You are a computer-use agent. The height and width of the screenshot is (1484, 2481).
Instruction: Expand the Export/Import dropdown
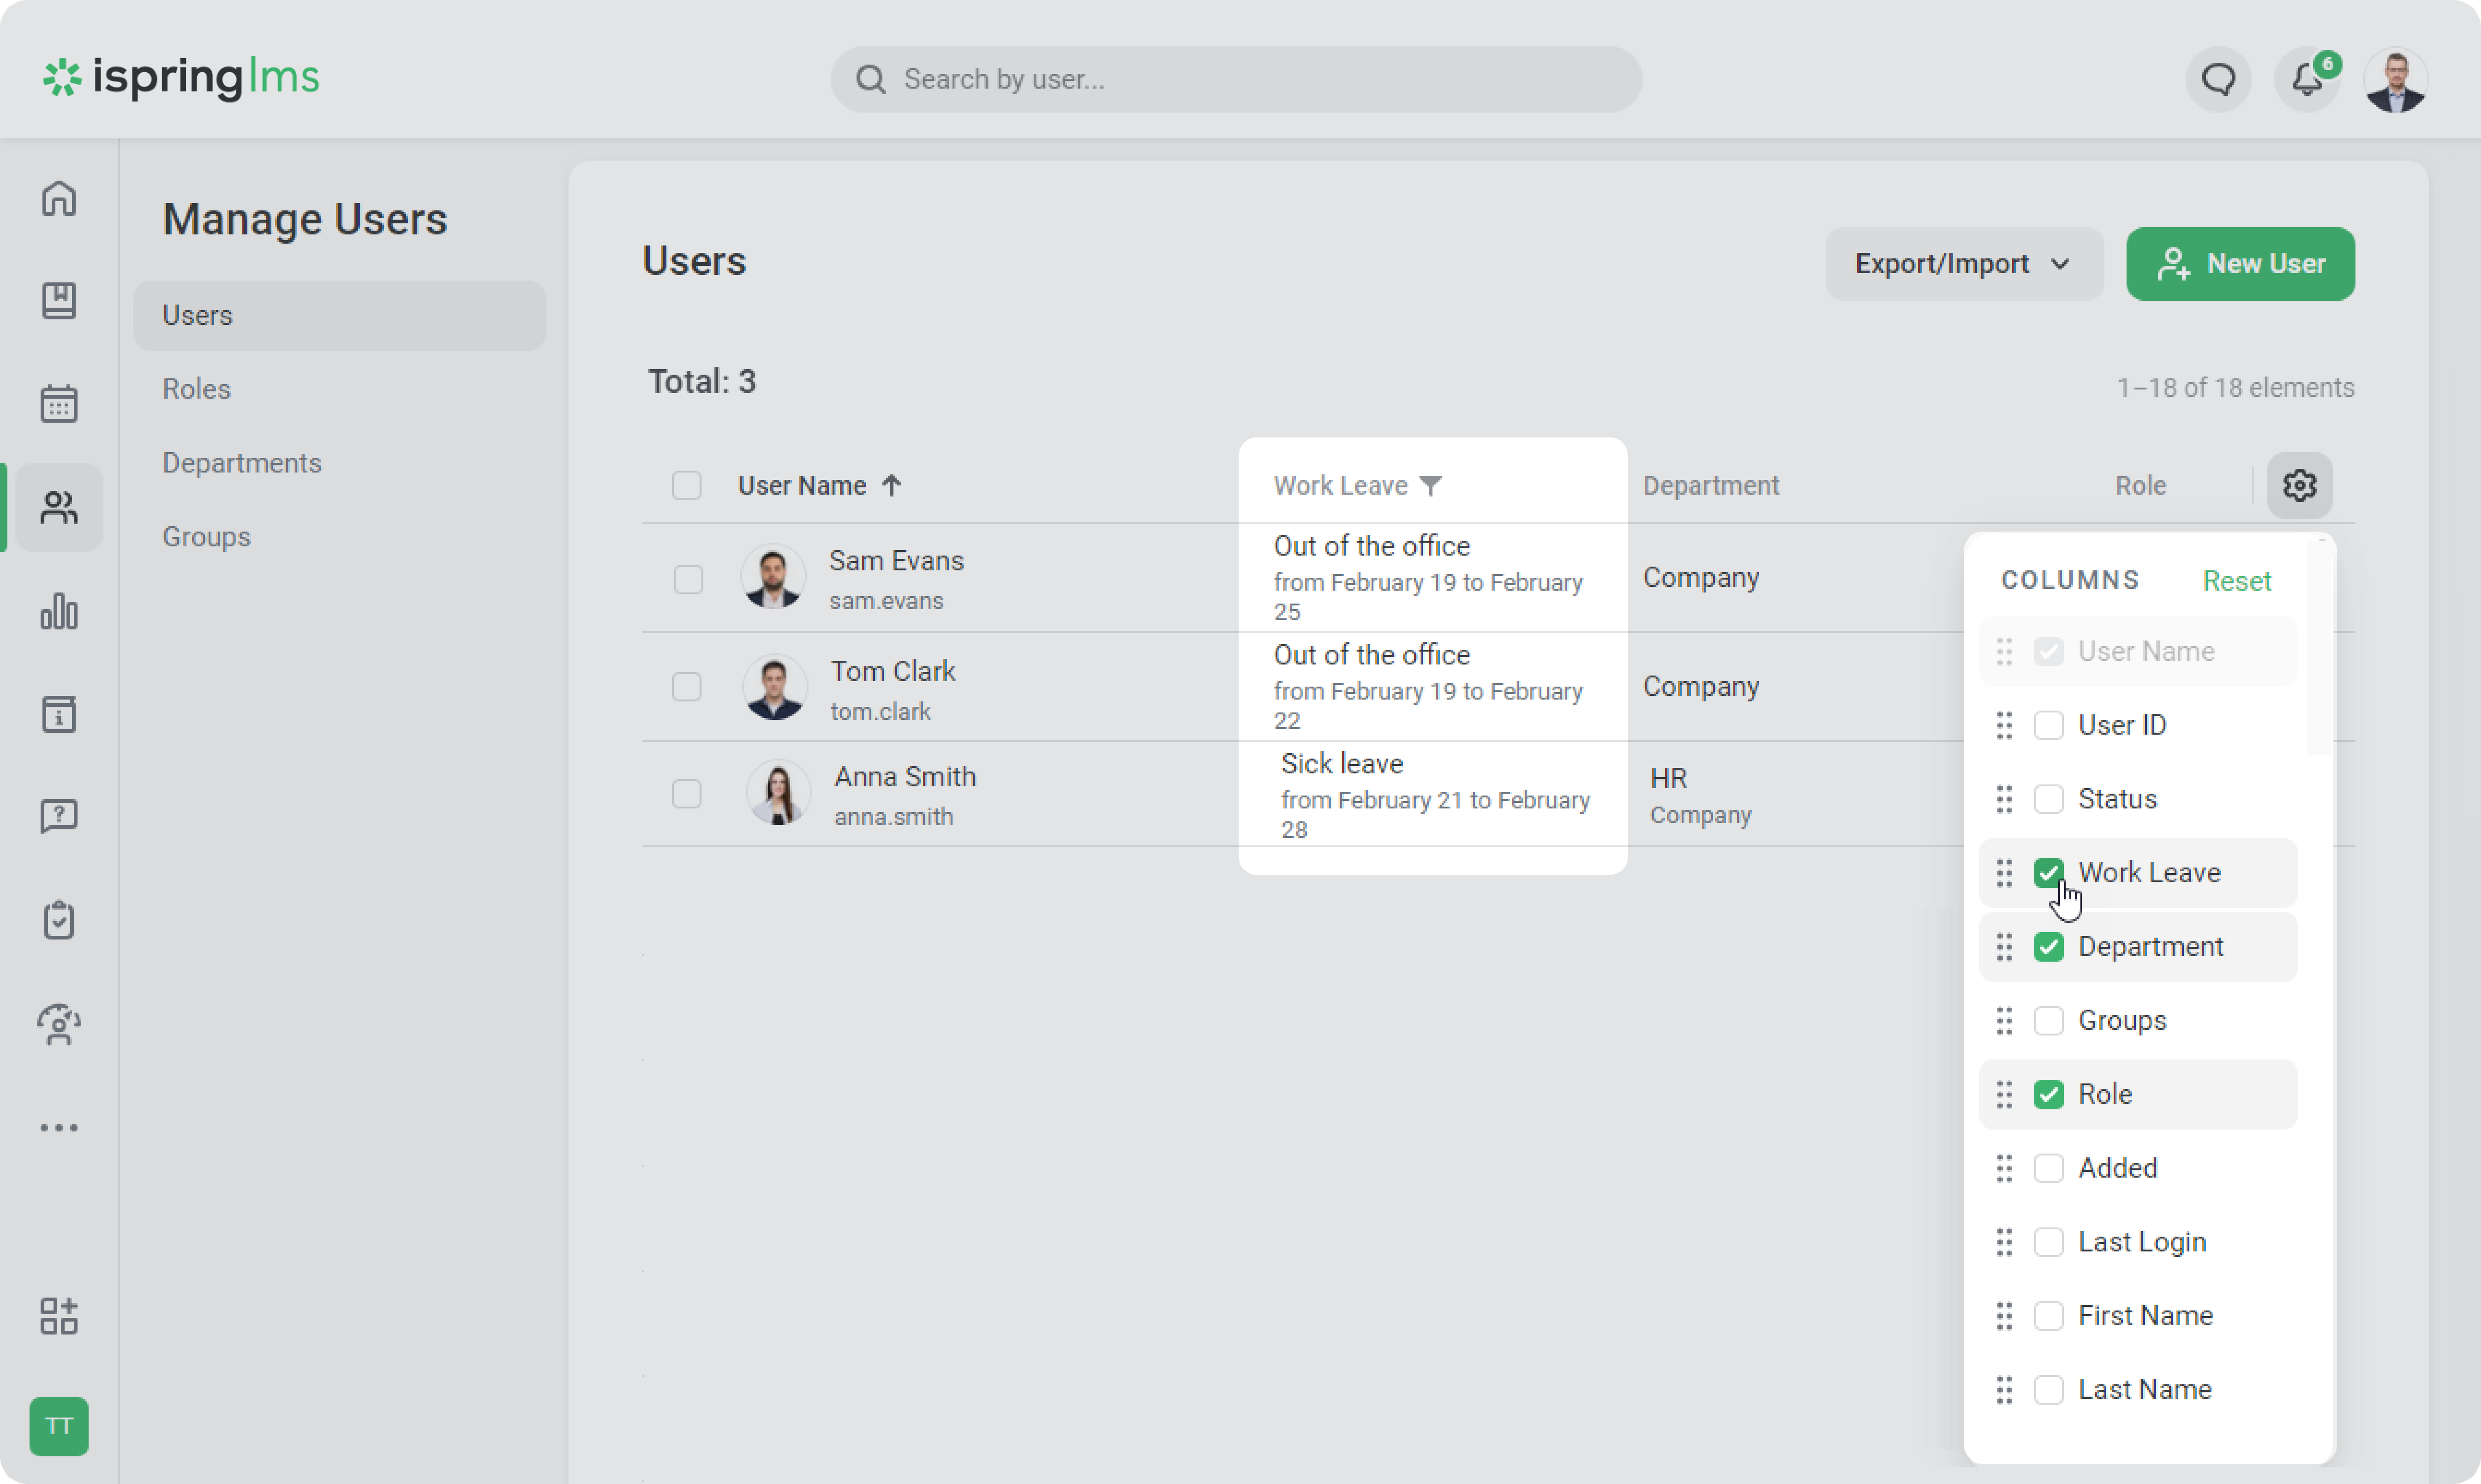[1963, 264]
